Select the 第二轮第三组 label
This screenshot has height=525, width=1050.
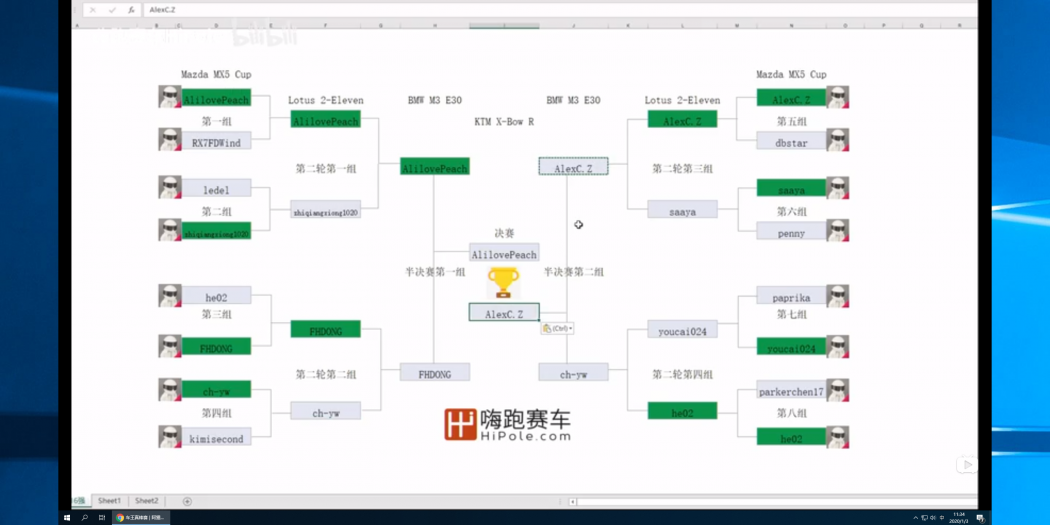pyautogui.click(x=682, y=169)
